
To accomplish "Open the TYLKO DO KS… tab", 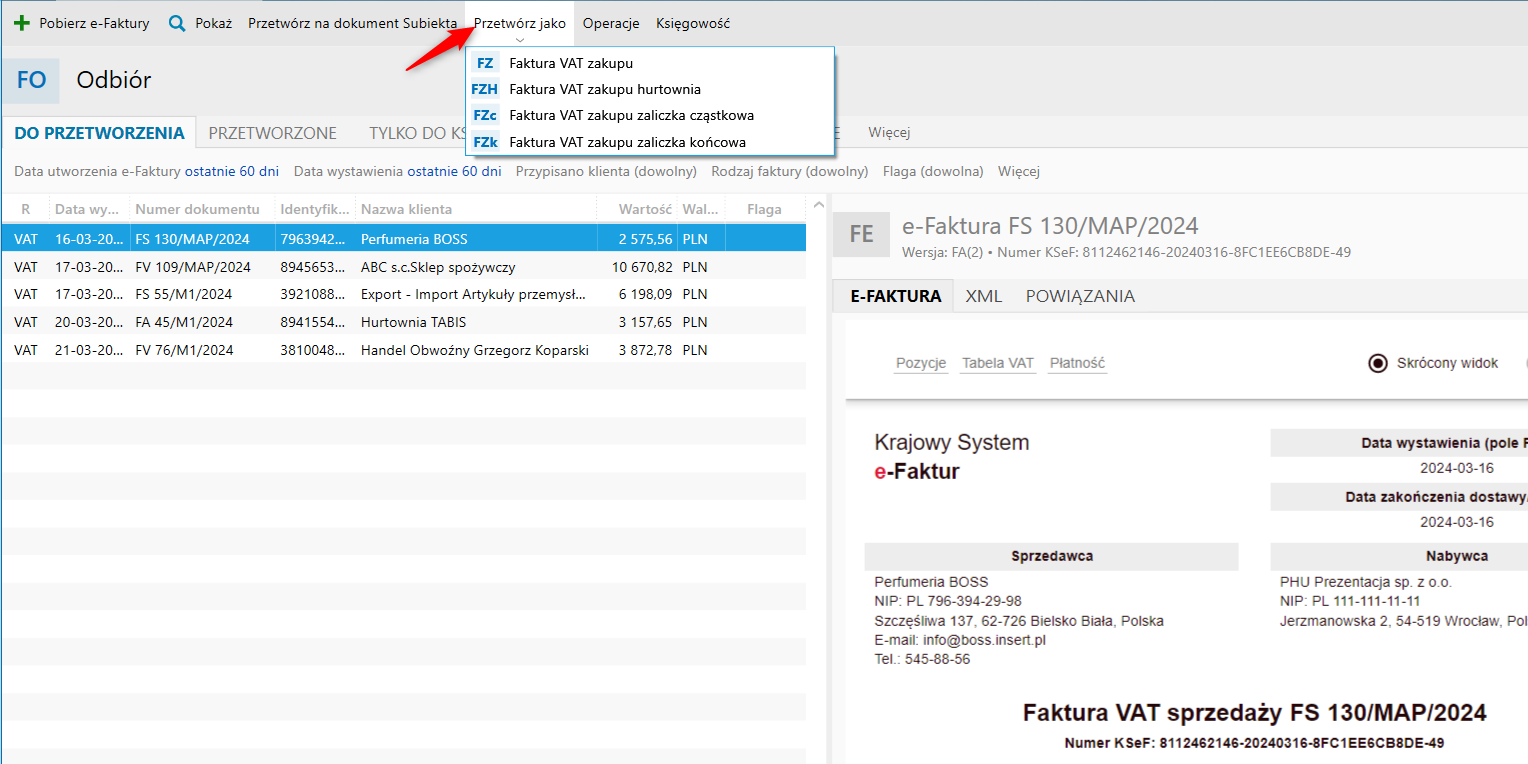I will point(416,133).
